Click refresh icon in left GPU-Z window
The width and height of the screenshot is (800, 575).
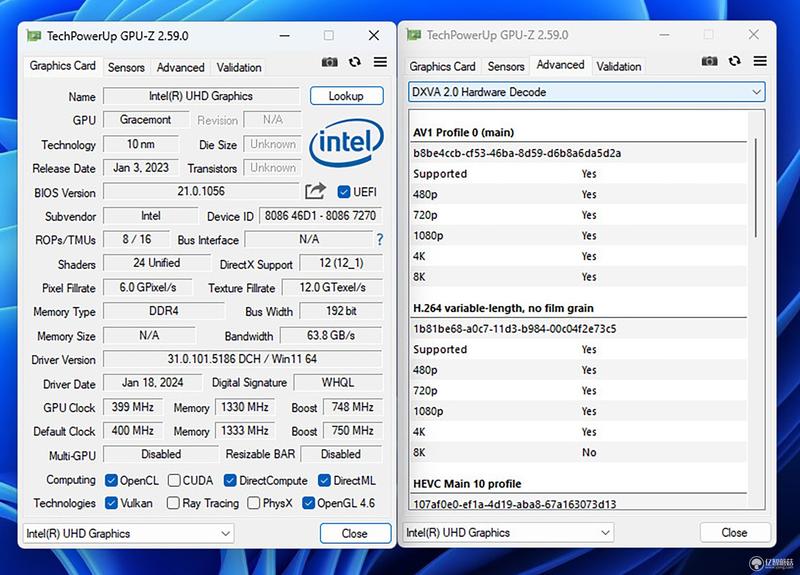355,62
